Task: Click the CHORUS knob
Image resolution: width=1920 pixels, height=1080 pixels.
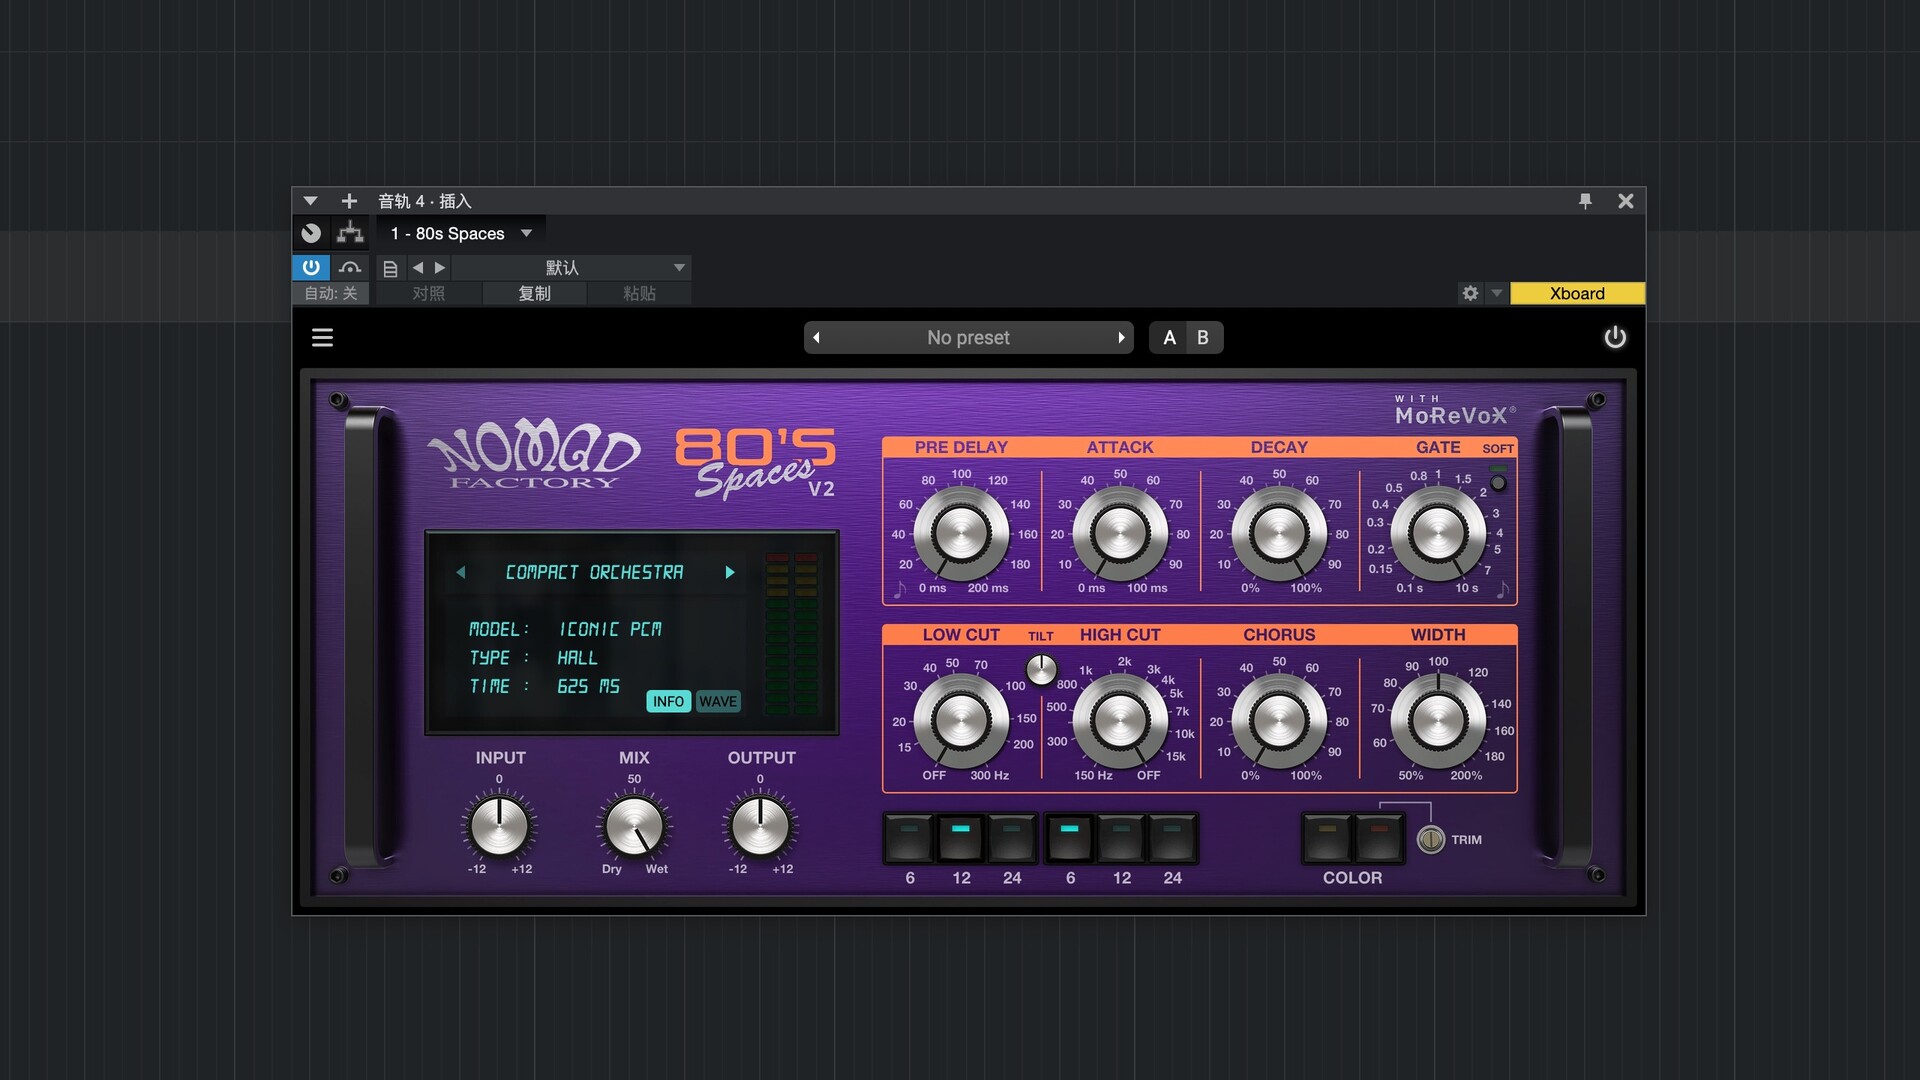Action: click(1279, 720)
